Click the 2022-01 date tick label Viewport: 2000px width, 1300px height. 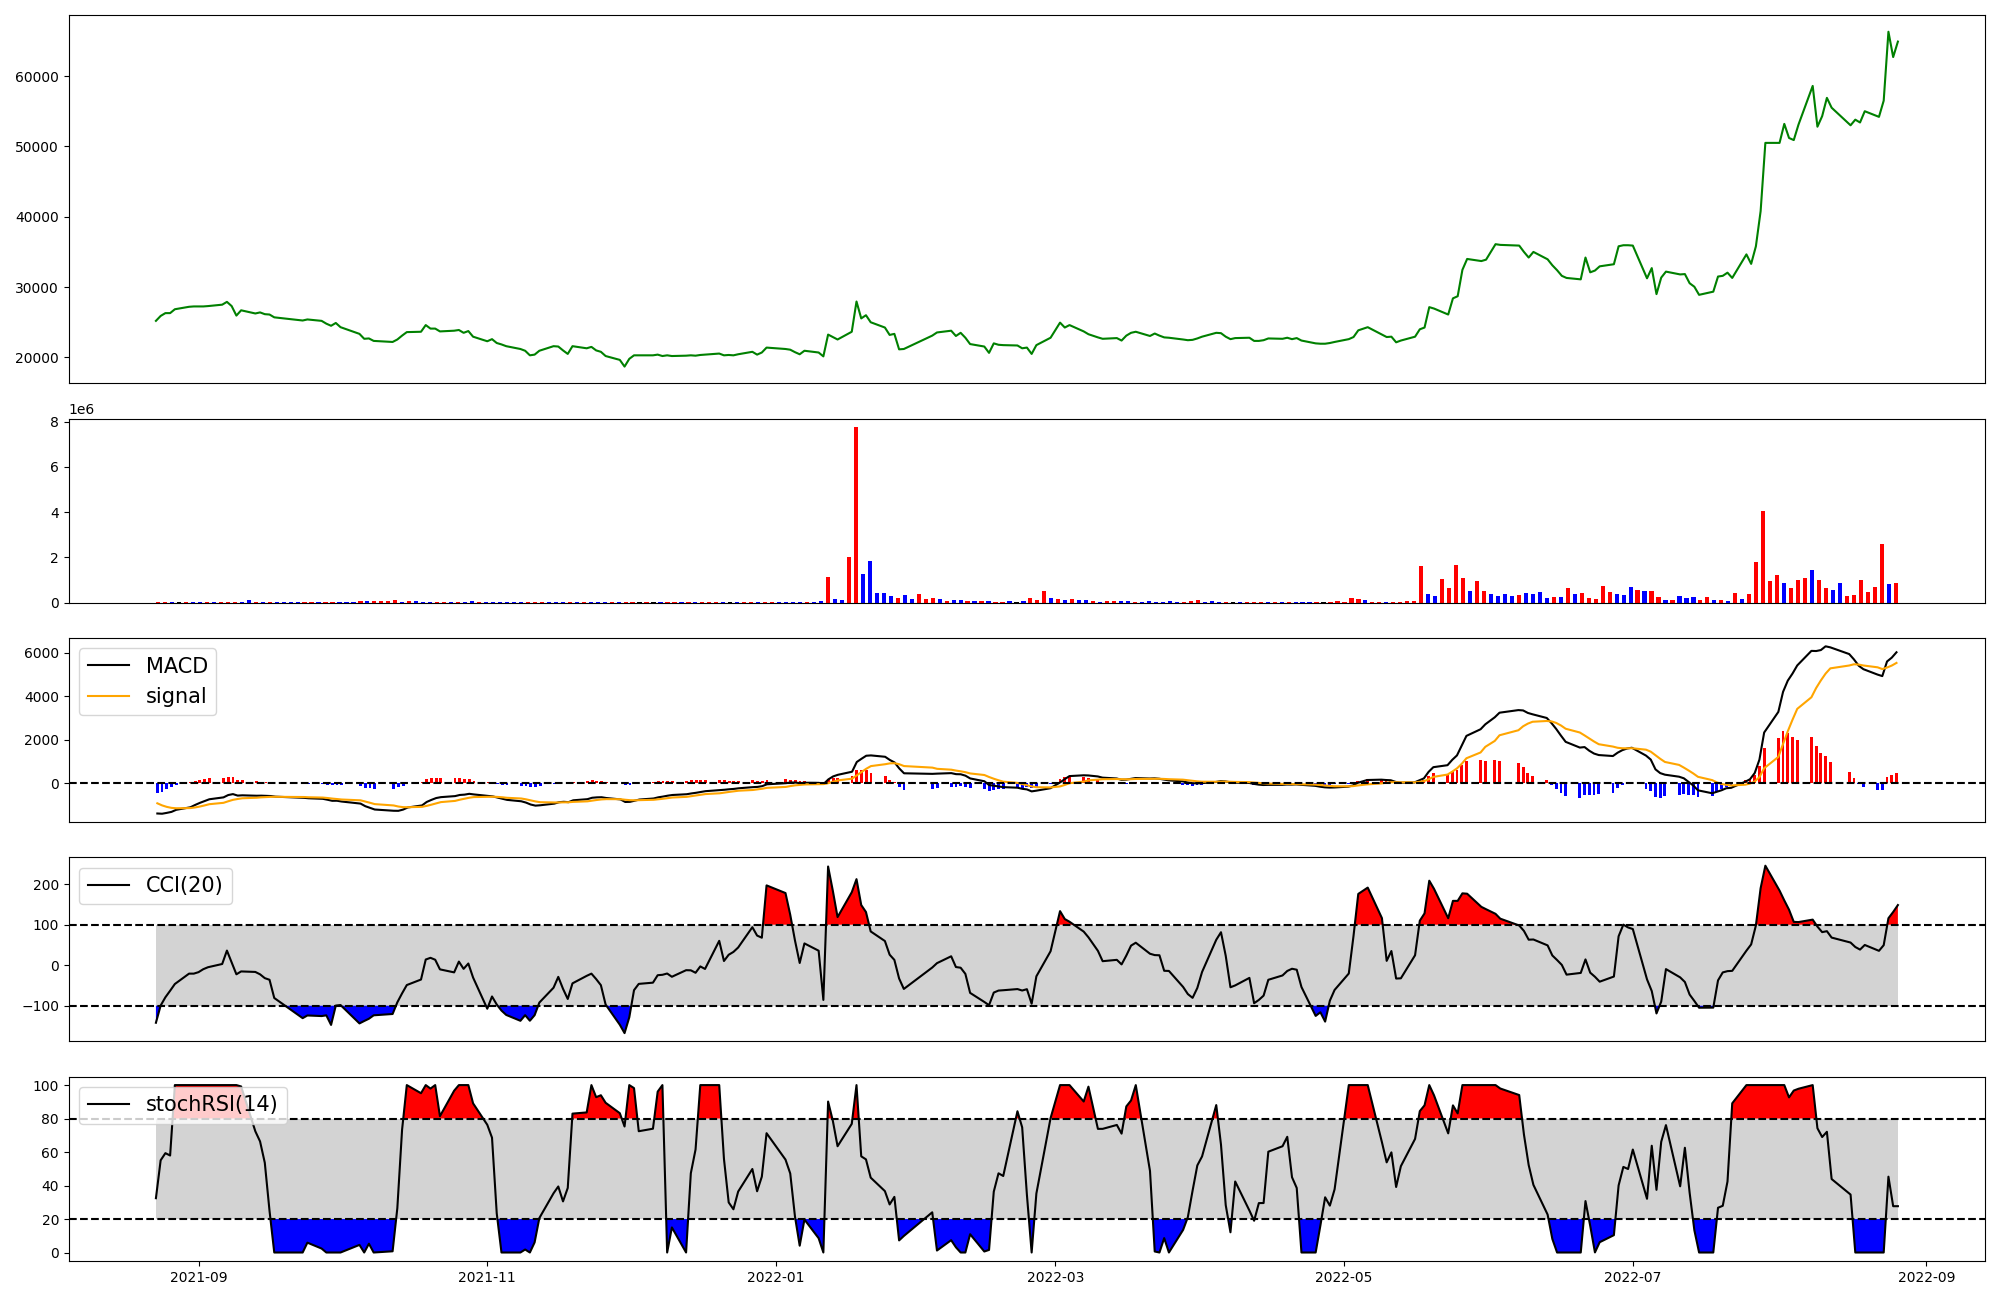tap(775, 1277)
